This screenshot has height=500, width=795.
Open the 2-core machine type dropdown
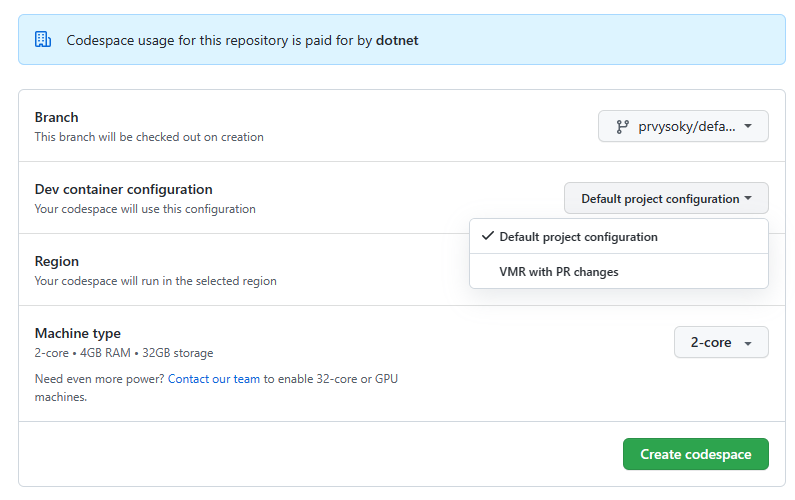pyautogui.click(x=721, y=342)
